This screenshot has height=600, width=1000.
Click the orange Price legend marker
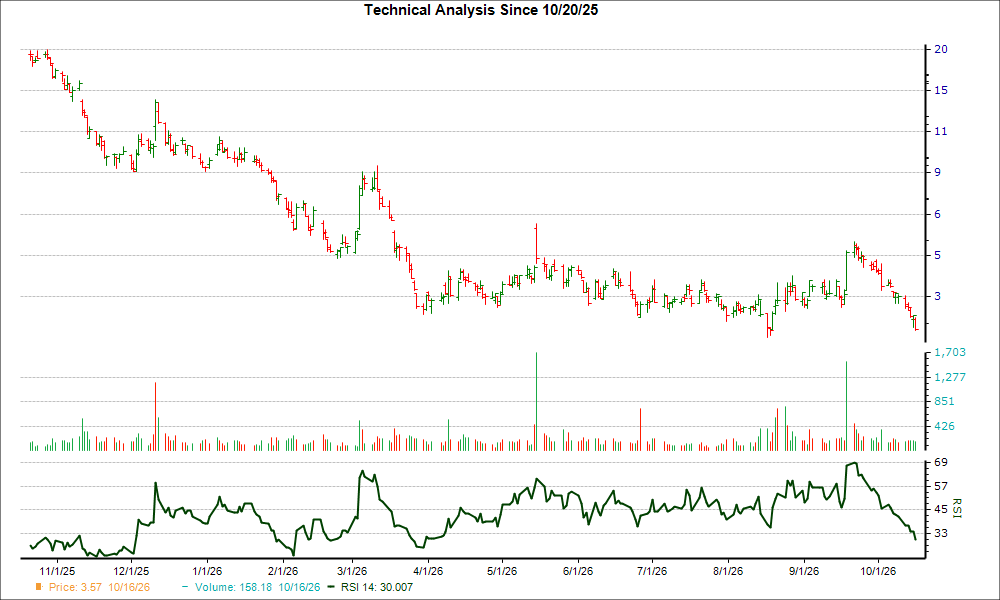click(39, 587)
